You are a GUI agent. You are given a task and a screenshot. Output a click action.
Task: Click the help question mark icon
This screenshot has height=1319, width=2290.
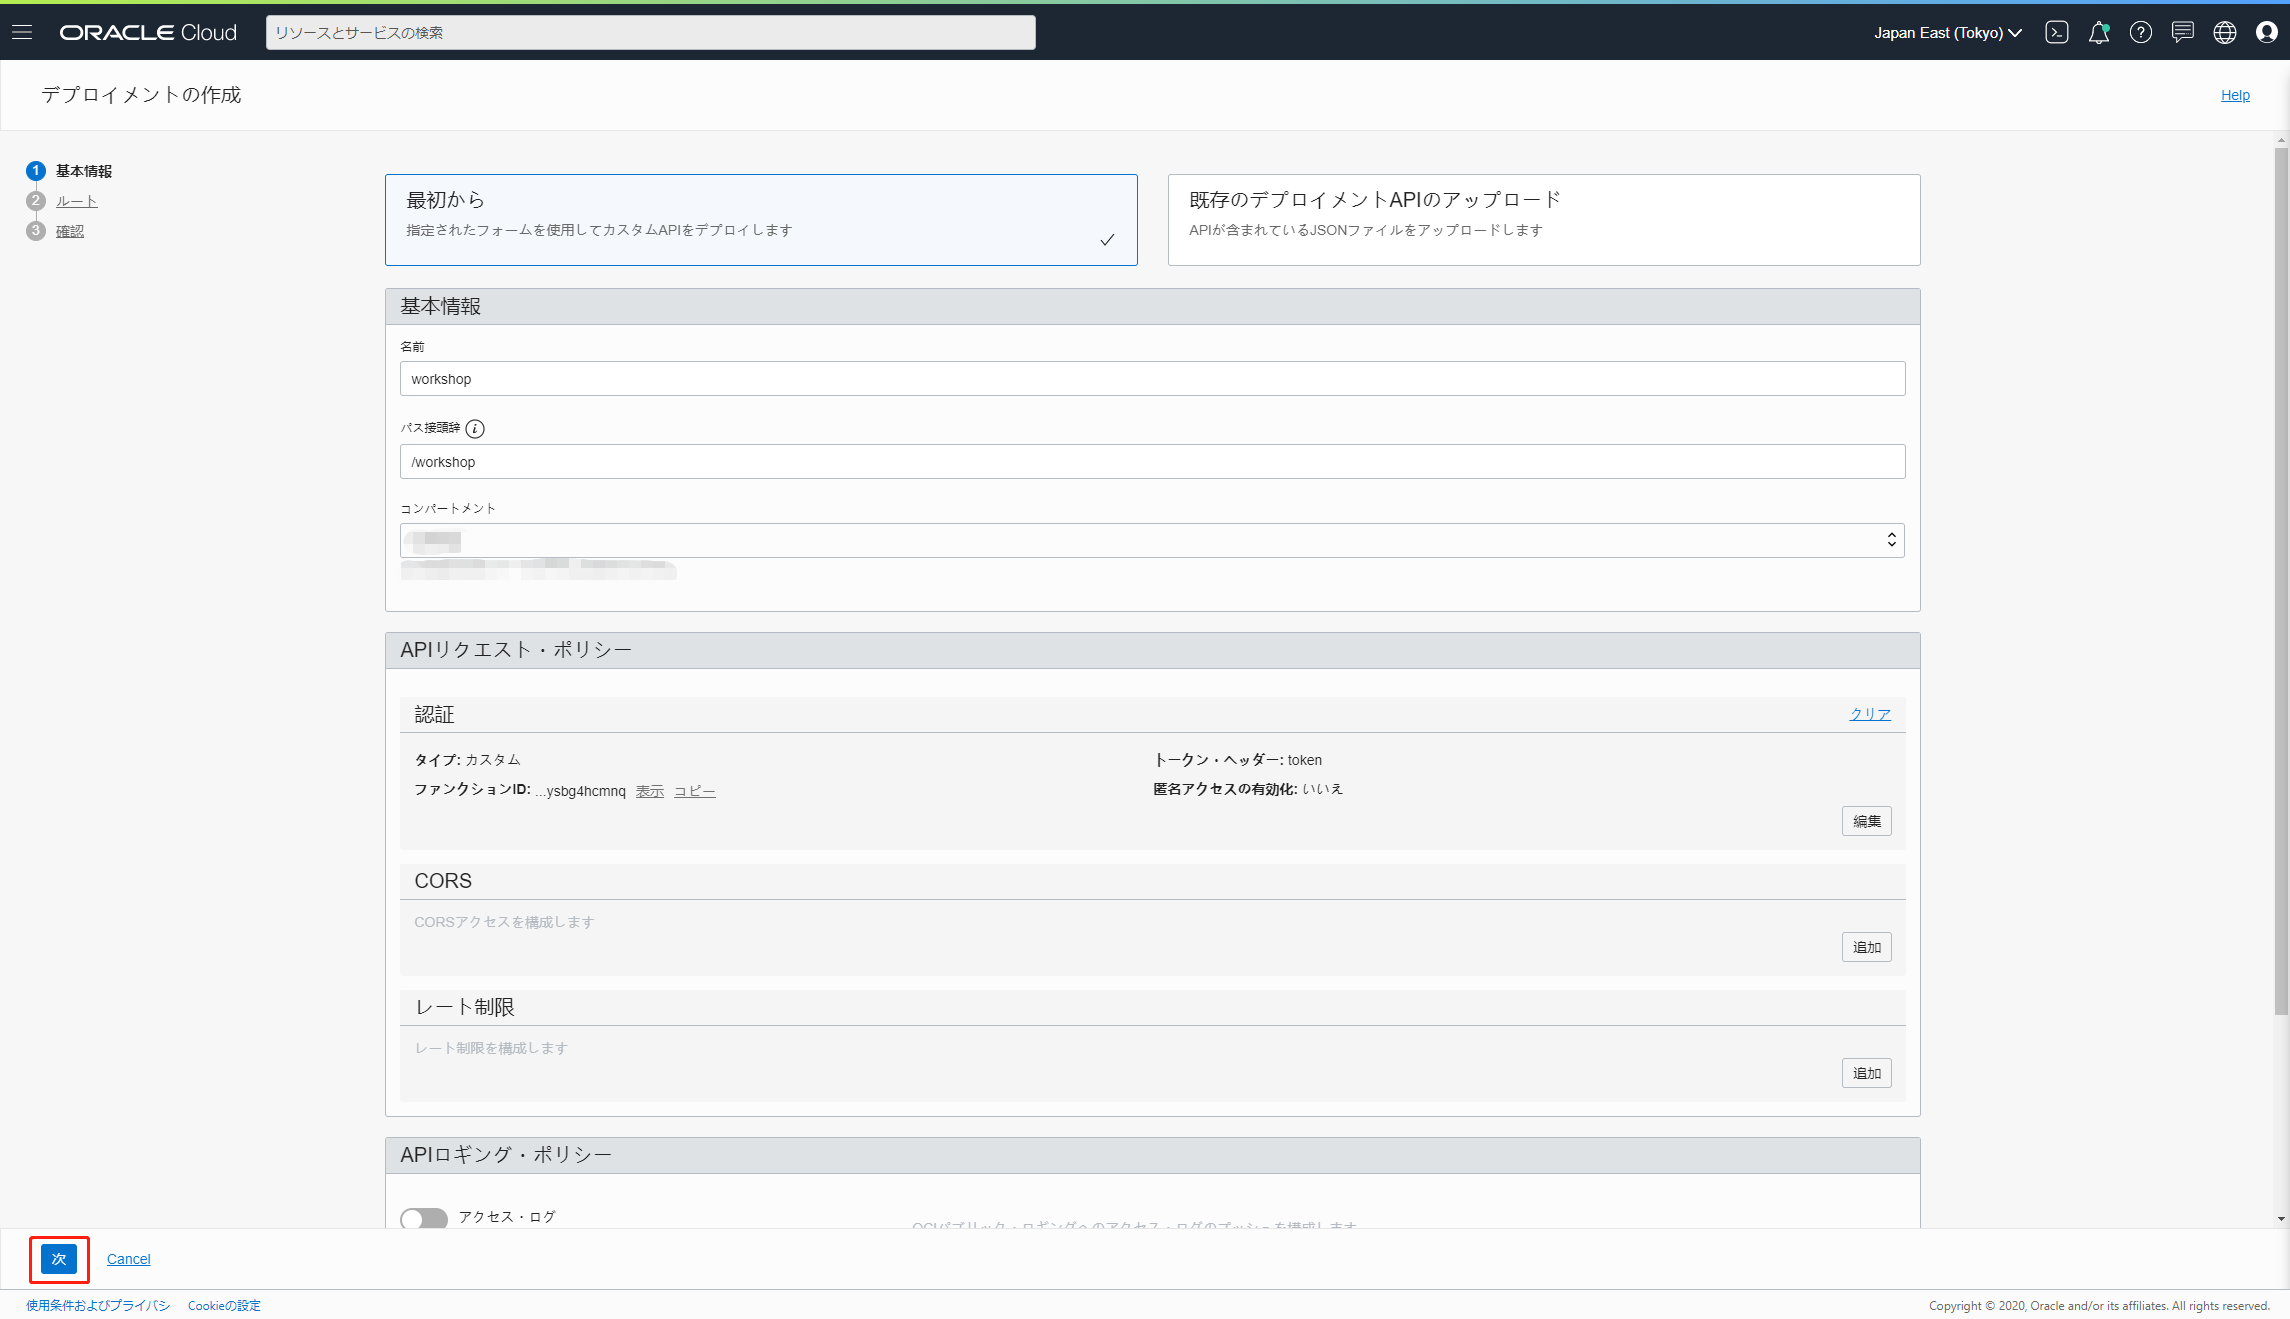[2140, 32]
